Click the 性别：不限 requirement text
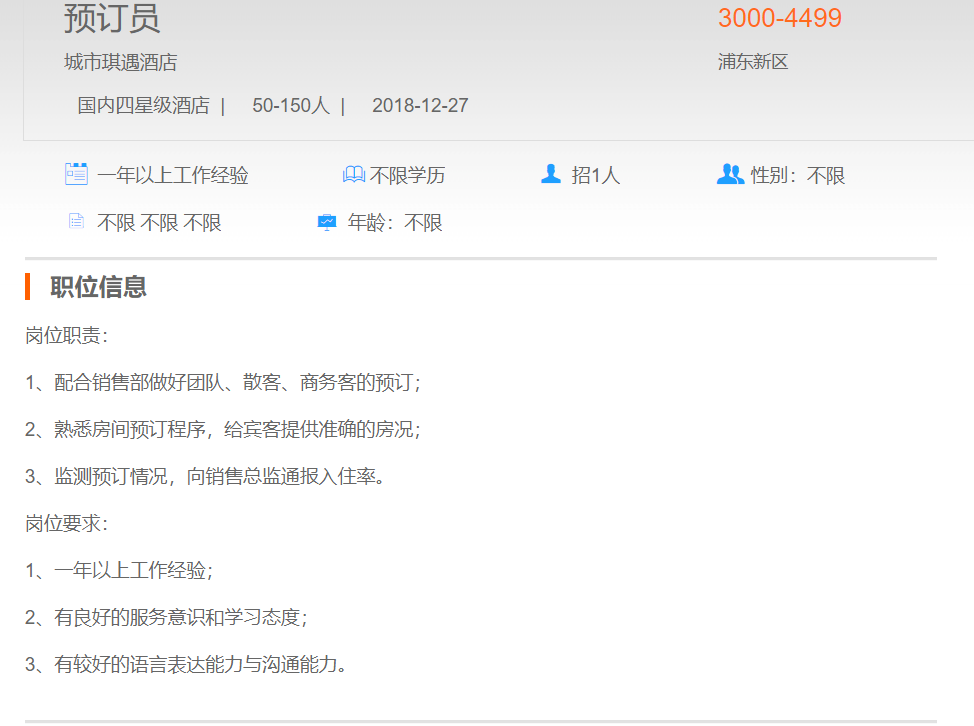This screenshot has height=726, width=974. [797, 176]
